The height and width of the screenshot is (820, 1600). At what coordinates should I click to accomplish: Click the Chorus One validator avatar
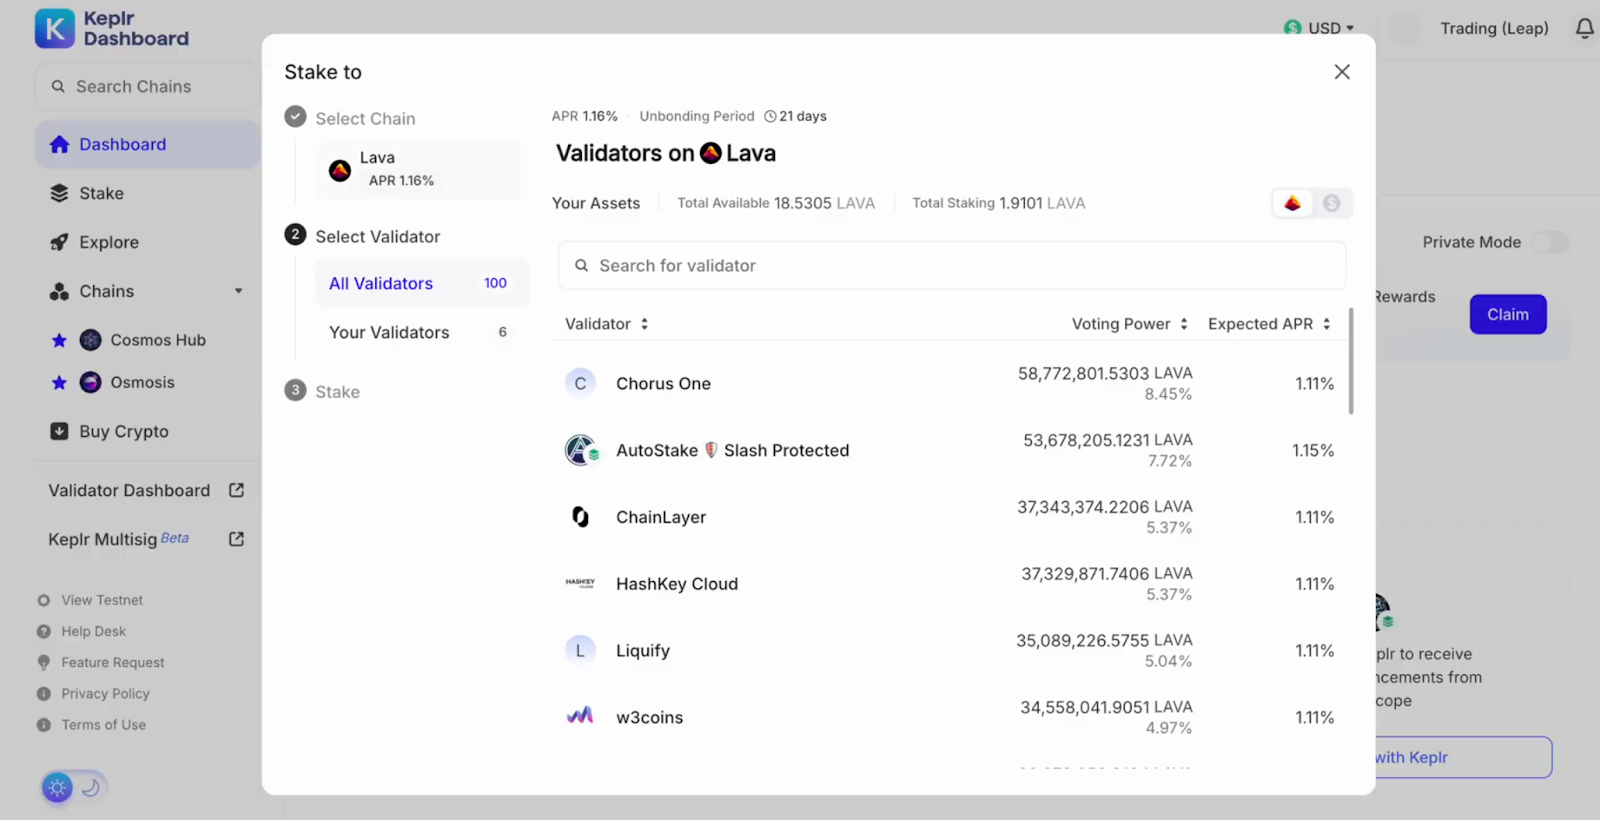(x=580, y=383)
